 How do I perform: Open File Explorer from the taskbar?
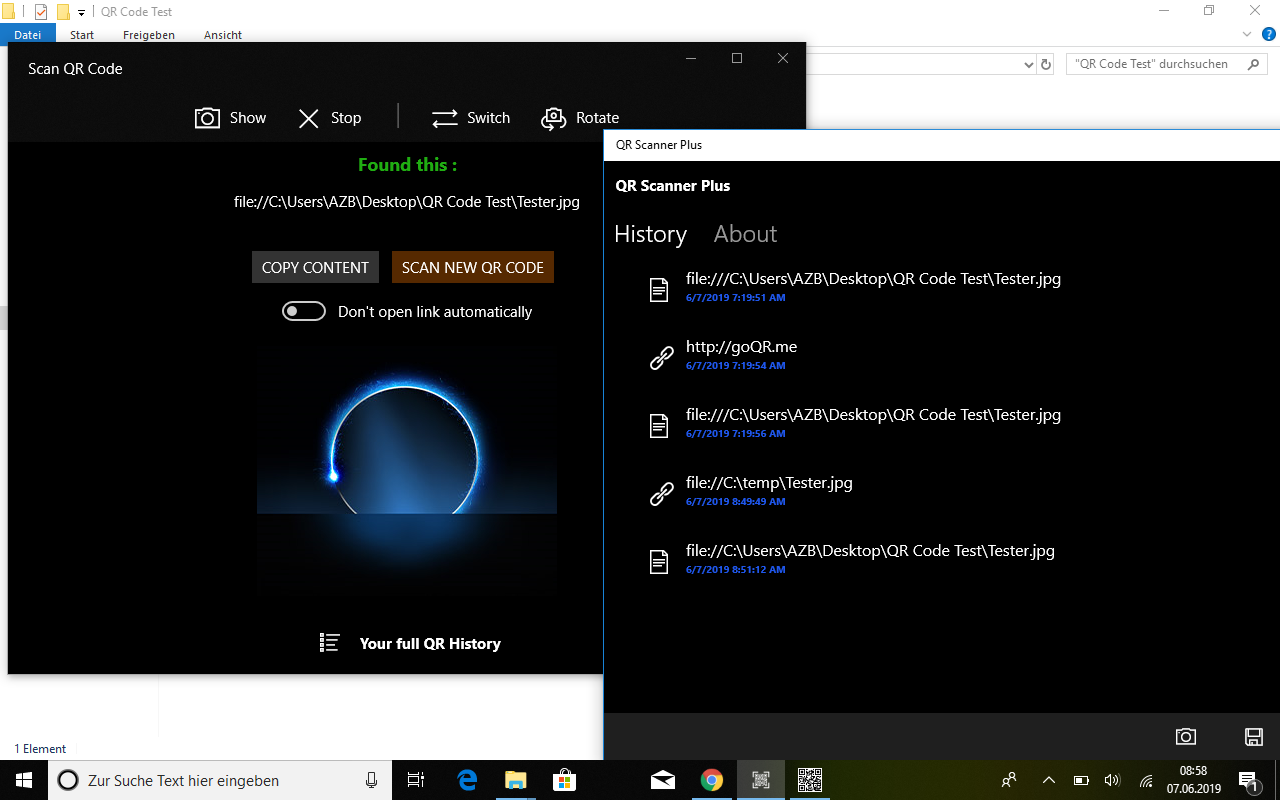pyautogui.click(x=516, y=780)
